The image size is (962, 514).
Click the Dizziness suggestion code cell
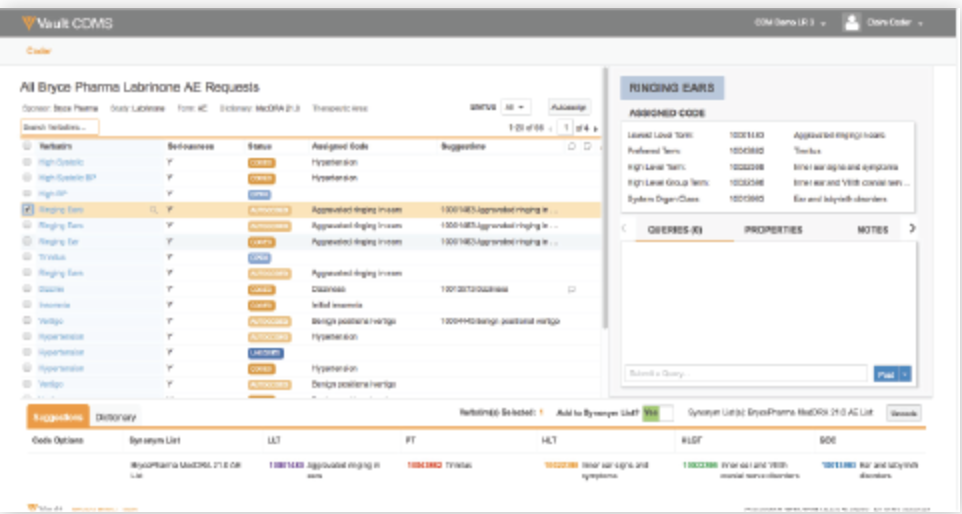(x=474, y=290)
